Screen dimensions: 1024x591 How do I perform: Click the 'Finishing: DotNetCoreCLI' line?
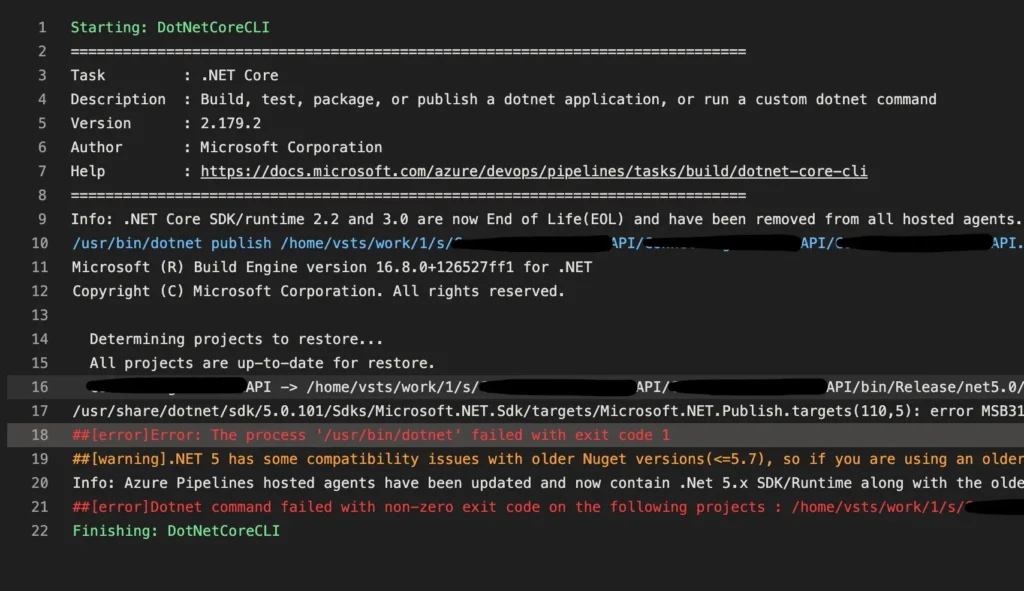[x=176, y=531]
